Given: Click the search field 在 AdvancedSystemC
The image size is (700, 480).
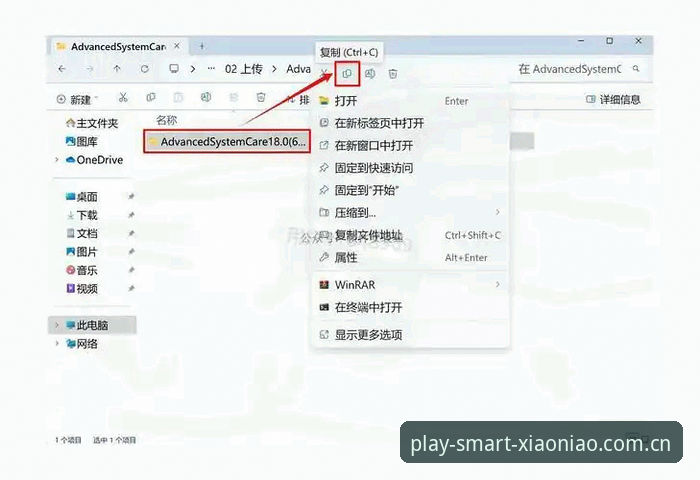Looking at the screenshot, I should click(x=570, y=69).
